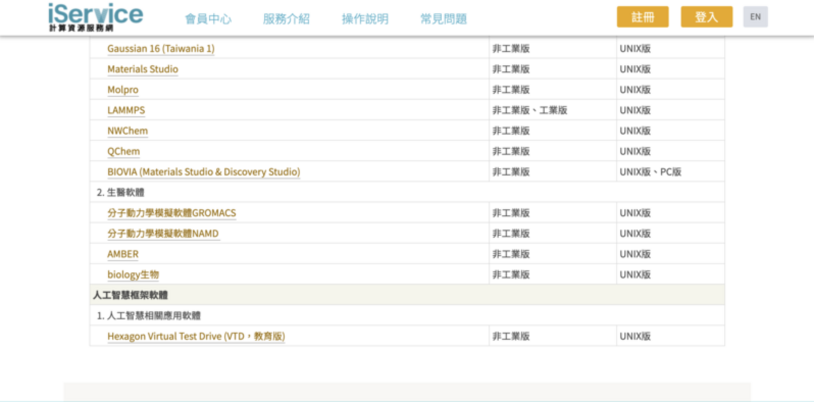Screen dimensions: 814x402
Task: Open the biology生物 link
Action: pyautogui.click(x=133, y=275)
